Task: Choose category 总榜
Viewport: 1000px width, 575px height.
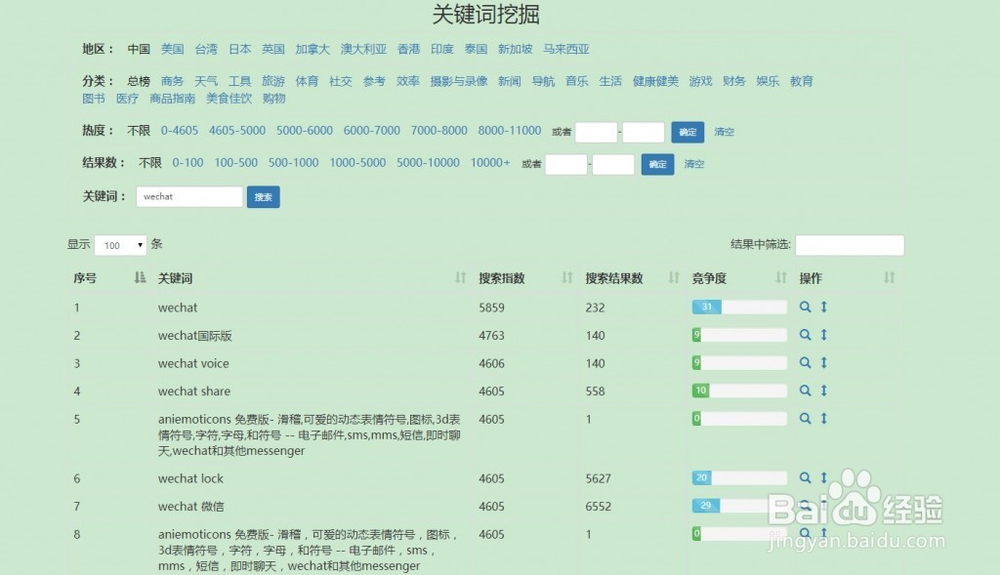Action: (x=138, y=81)
